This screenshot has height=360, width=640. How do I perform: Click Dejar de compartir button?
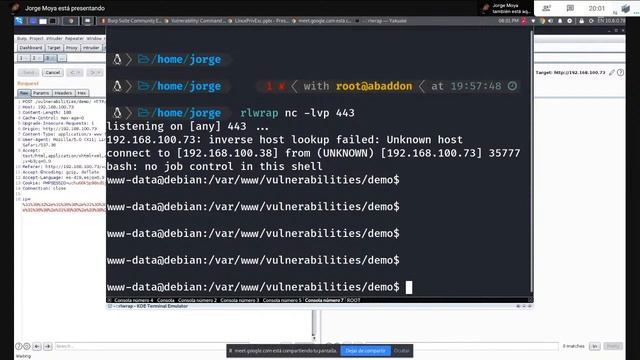(x=365, y=351)
